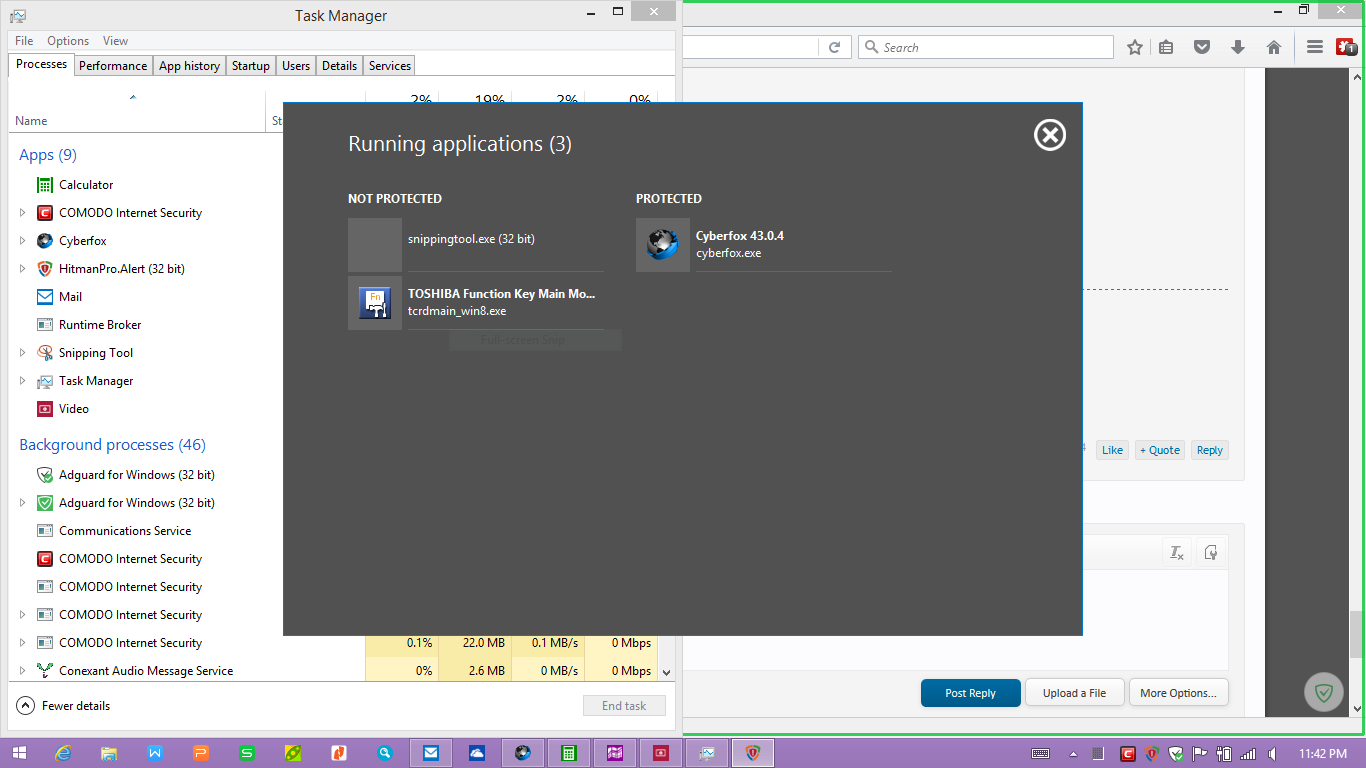Click the editor wrench tool icon
This screenshot has width=1366, height=768.
[1211, 553]
